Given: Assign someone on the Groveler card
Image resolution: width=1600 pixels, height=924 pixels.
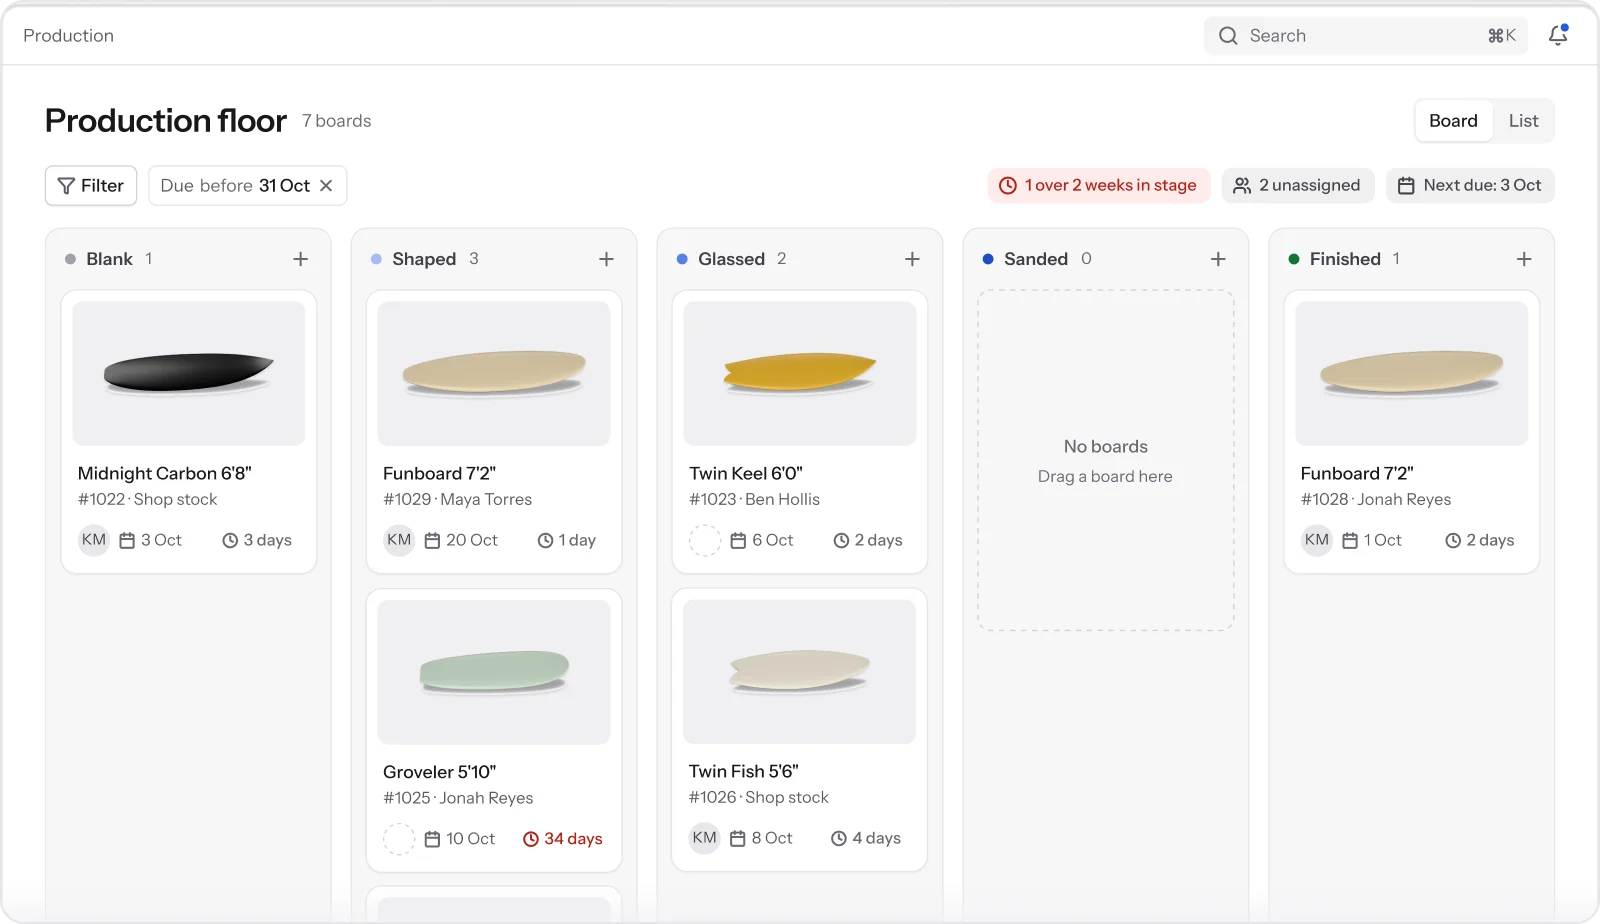Looking at the screenshot, I should [399, 839].
